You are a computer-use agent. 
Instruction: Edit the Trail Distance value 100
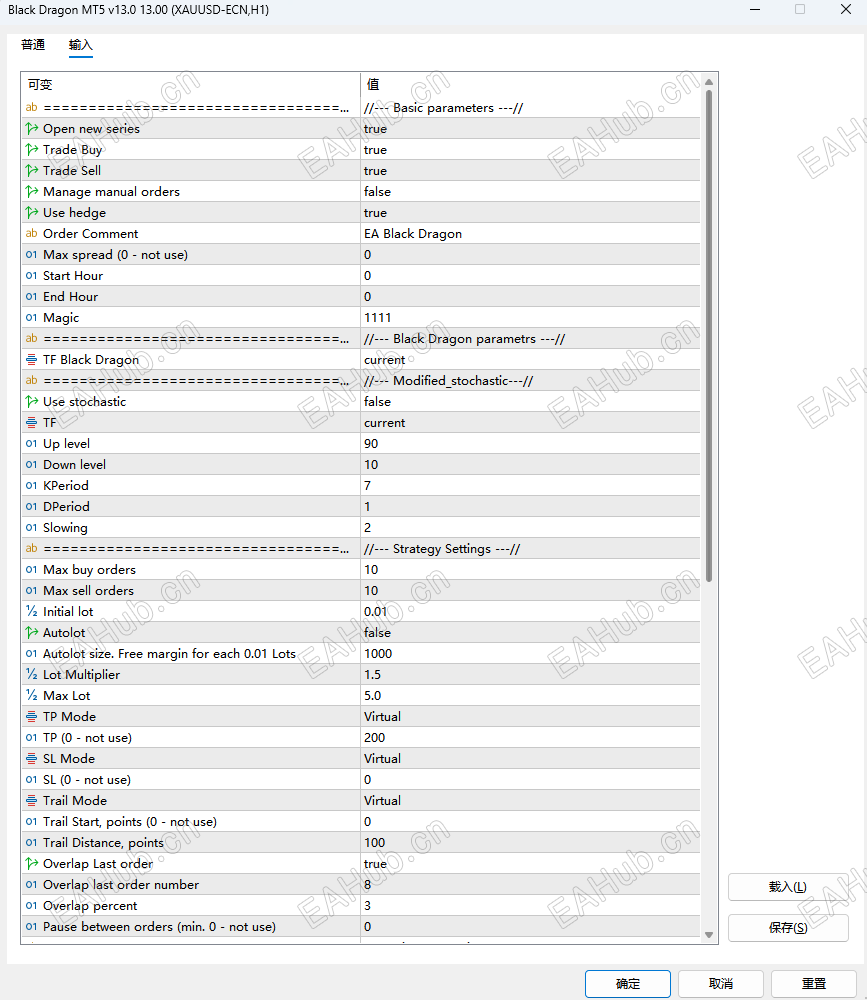pyautogui.click(x=530, y=842)
